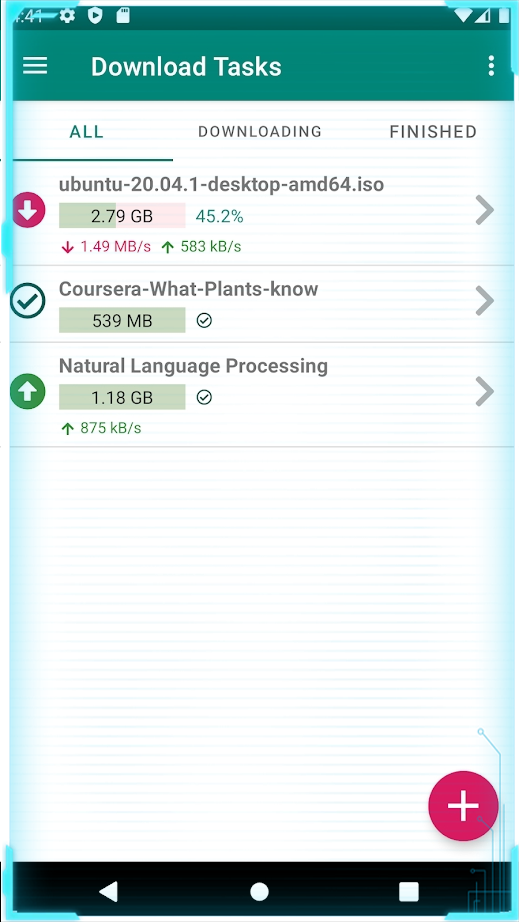Tap Android recent apps square button
Screen dimensions: 519x922
(x=409, y=891)
